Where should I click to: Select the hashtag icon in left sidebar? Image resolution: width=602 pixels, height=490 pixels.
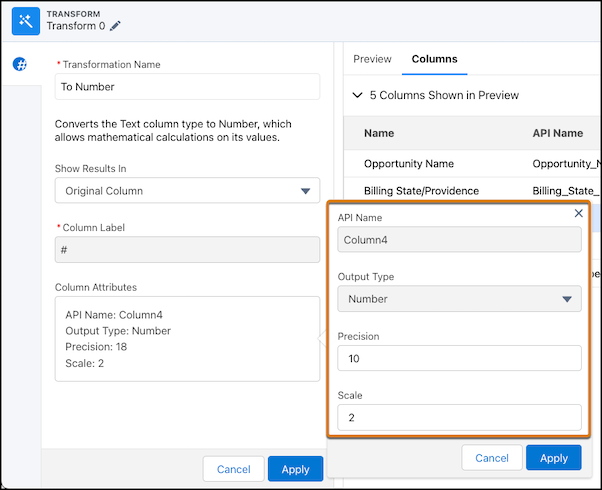[19, 64]
